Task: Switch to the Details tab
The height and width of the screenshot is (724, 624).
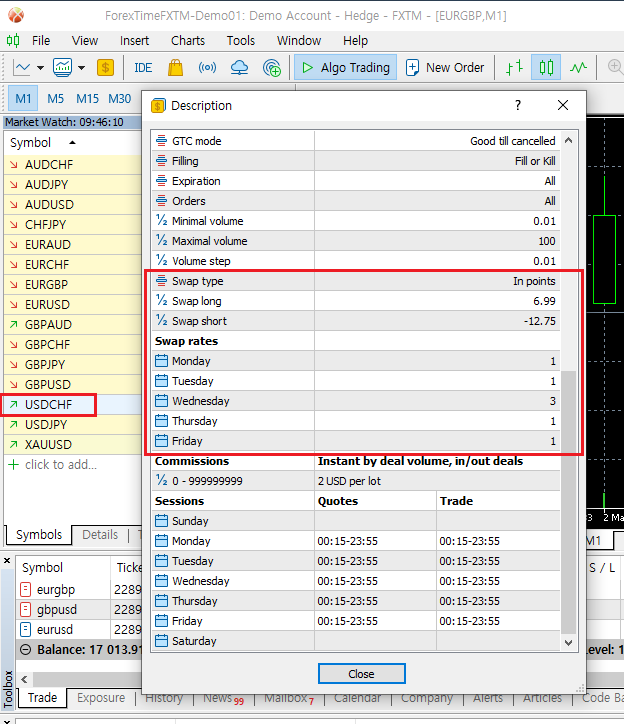Action: point(100,535)
